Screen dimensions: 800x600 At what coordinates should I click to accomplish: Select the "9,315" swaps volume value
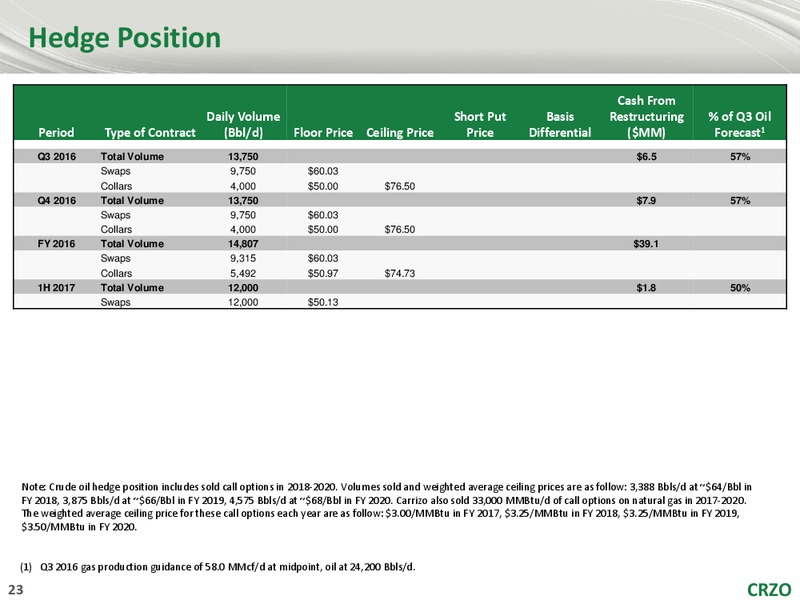click(243, 259)
